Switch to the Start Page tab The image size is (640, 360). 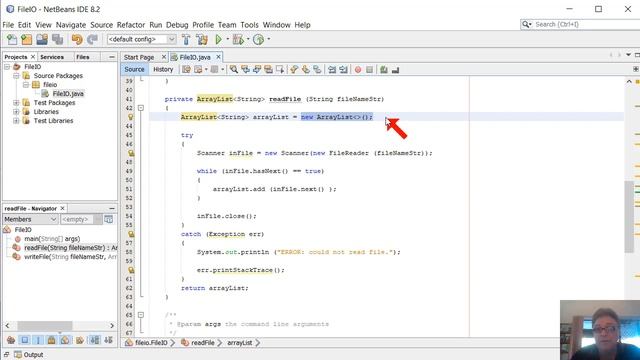click(139, 57)
